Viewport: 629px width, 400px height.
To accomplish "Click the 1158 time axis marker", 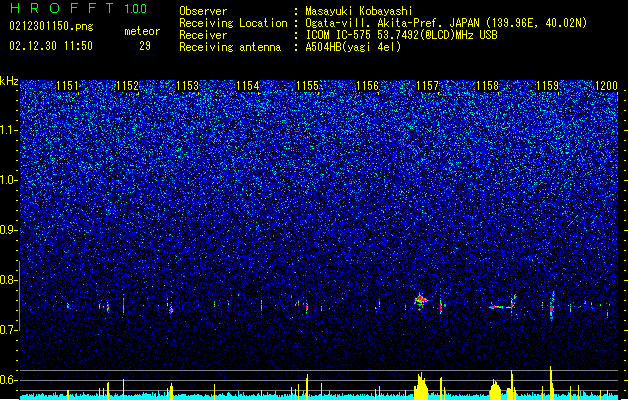I will [487, 86].
